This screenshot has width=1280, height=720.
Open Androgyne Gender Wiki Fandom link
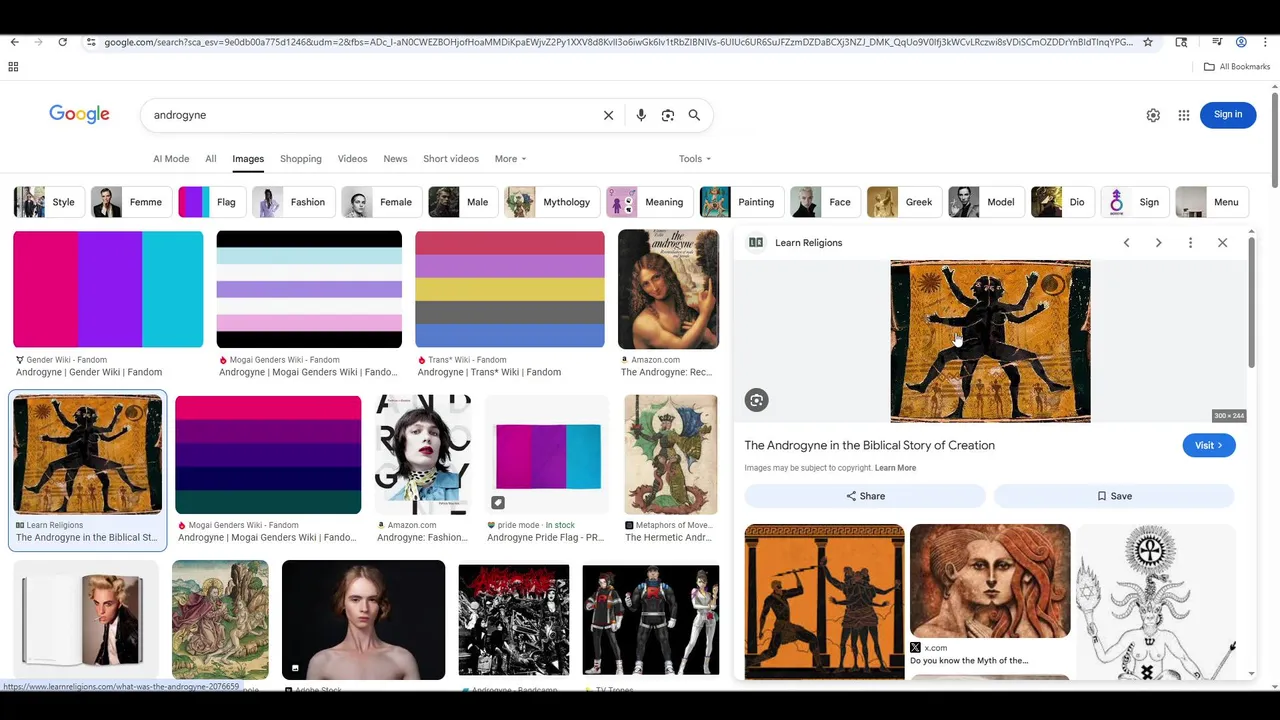point(89,372)
